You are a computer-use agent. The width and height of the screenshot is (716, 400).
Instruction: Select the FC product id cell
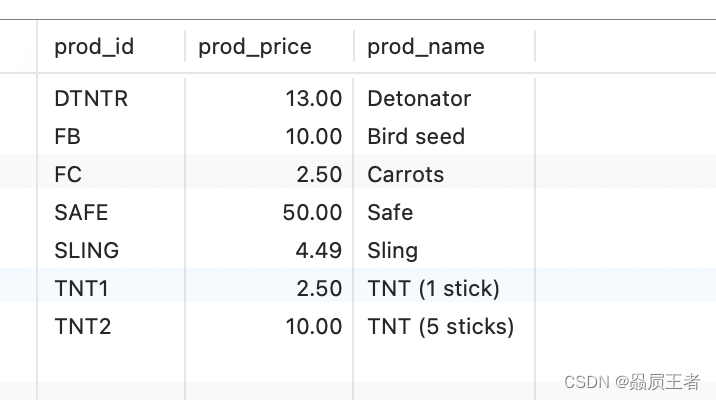click(x=68, y=174)
